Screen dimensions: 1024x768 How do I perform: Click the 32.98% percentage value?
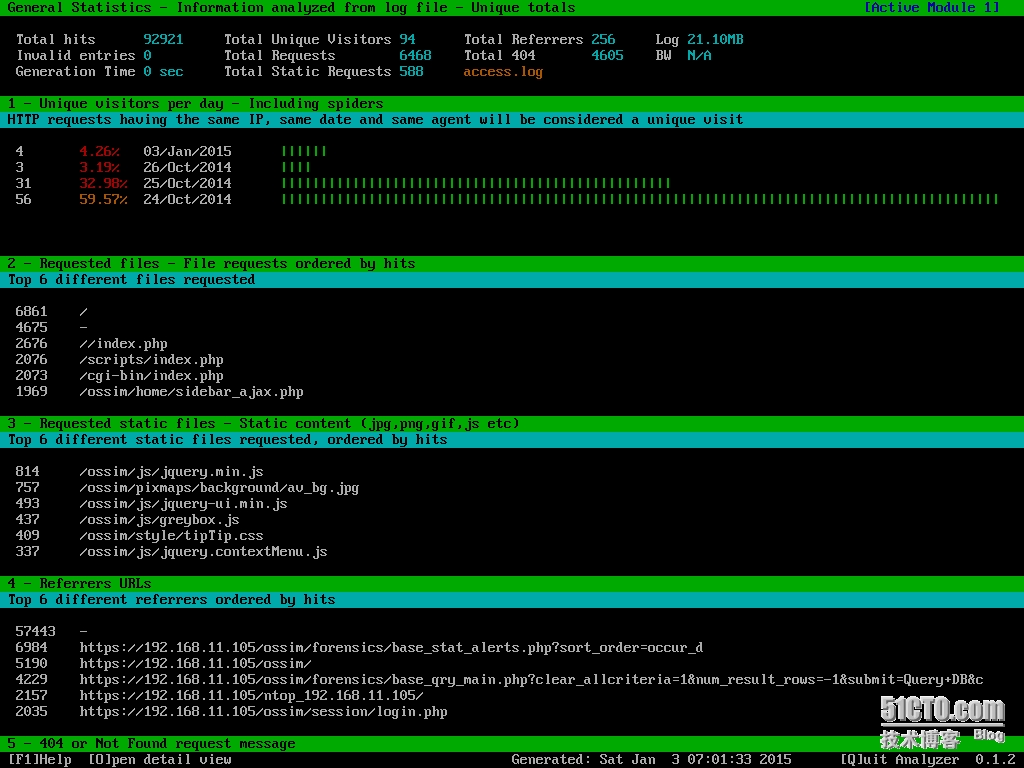coord(103,184)
